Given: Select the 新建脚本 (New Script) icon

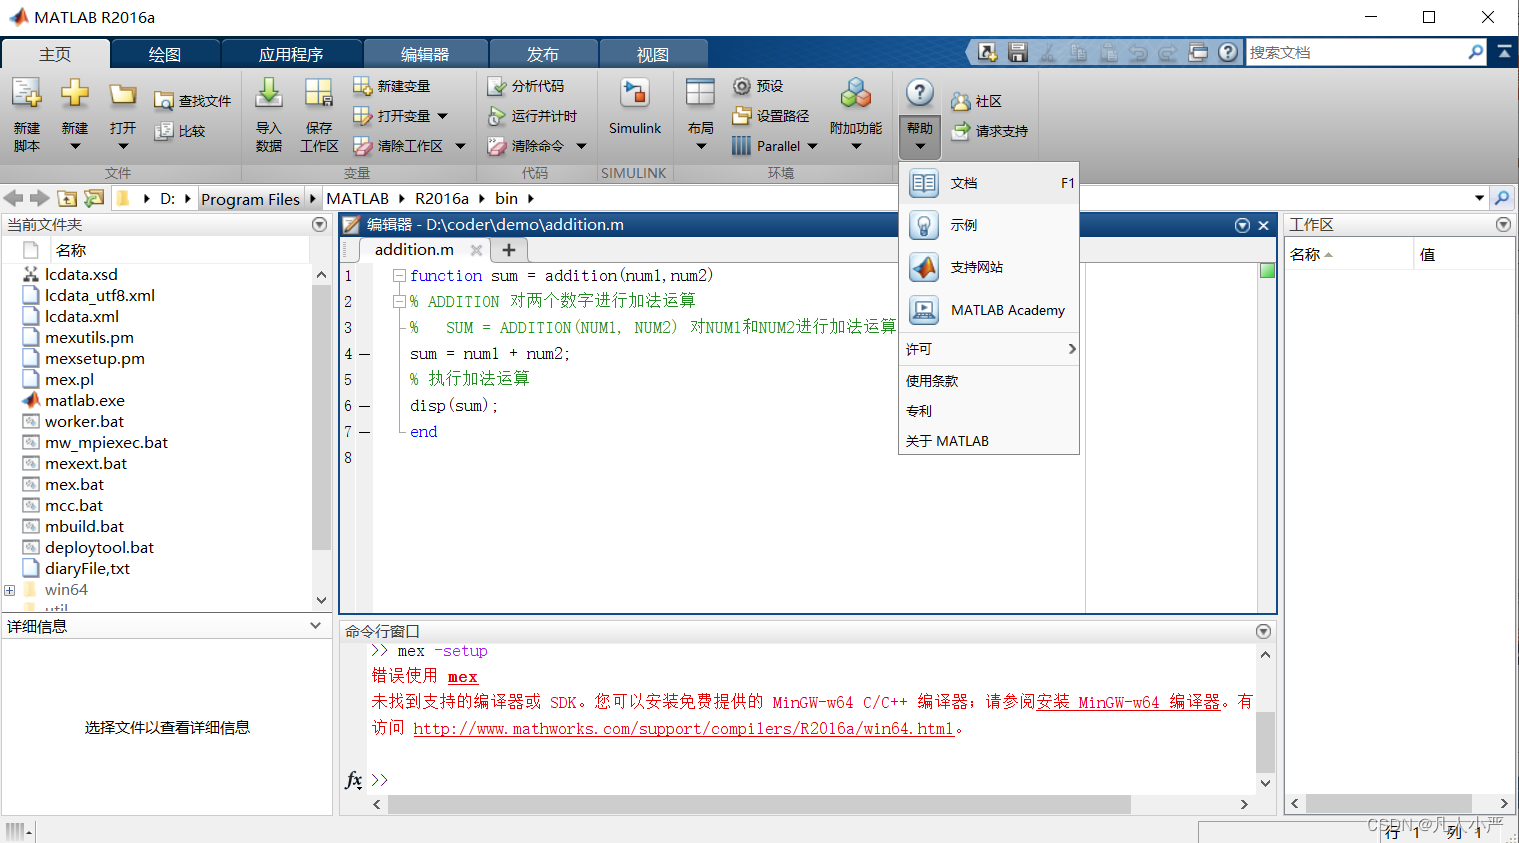Looking at the screenshot, I should 26,112.
